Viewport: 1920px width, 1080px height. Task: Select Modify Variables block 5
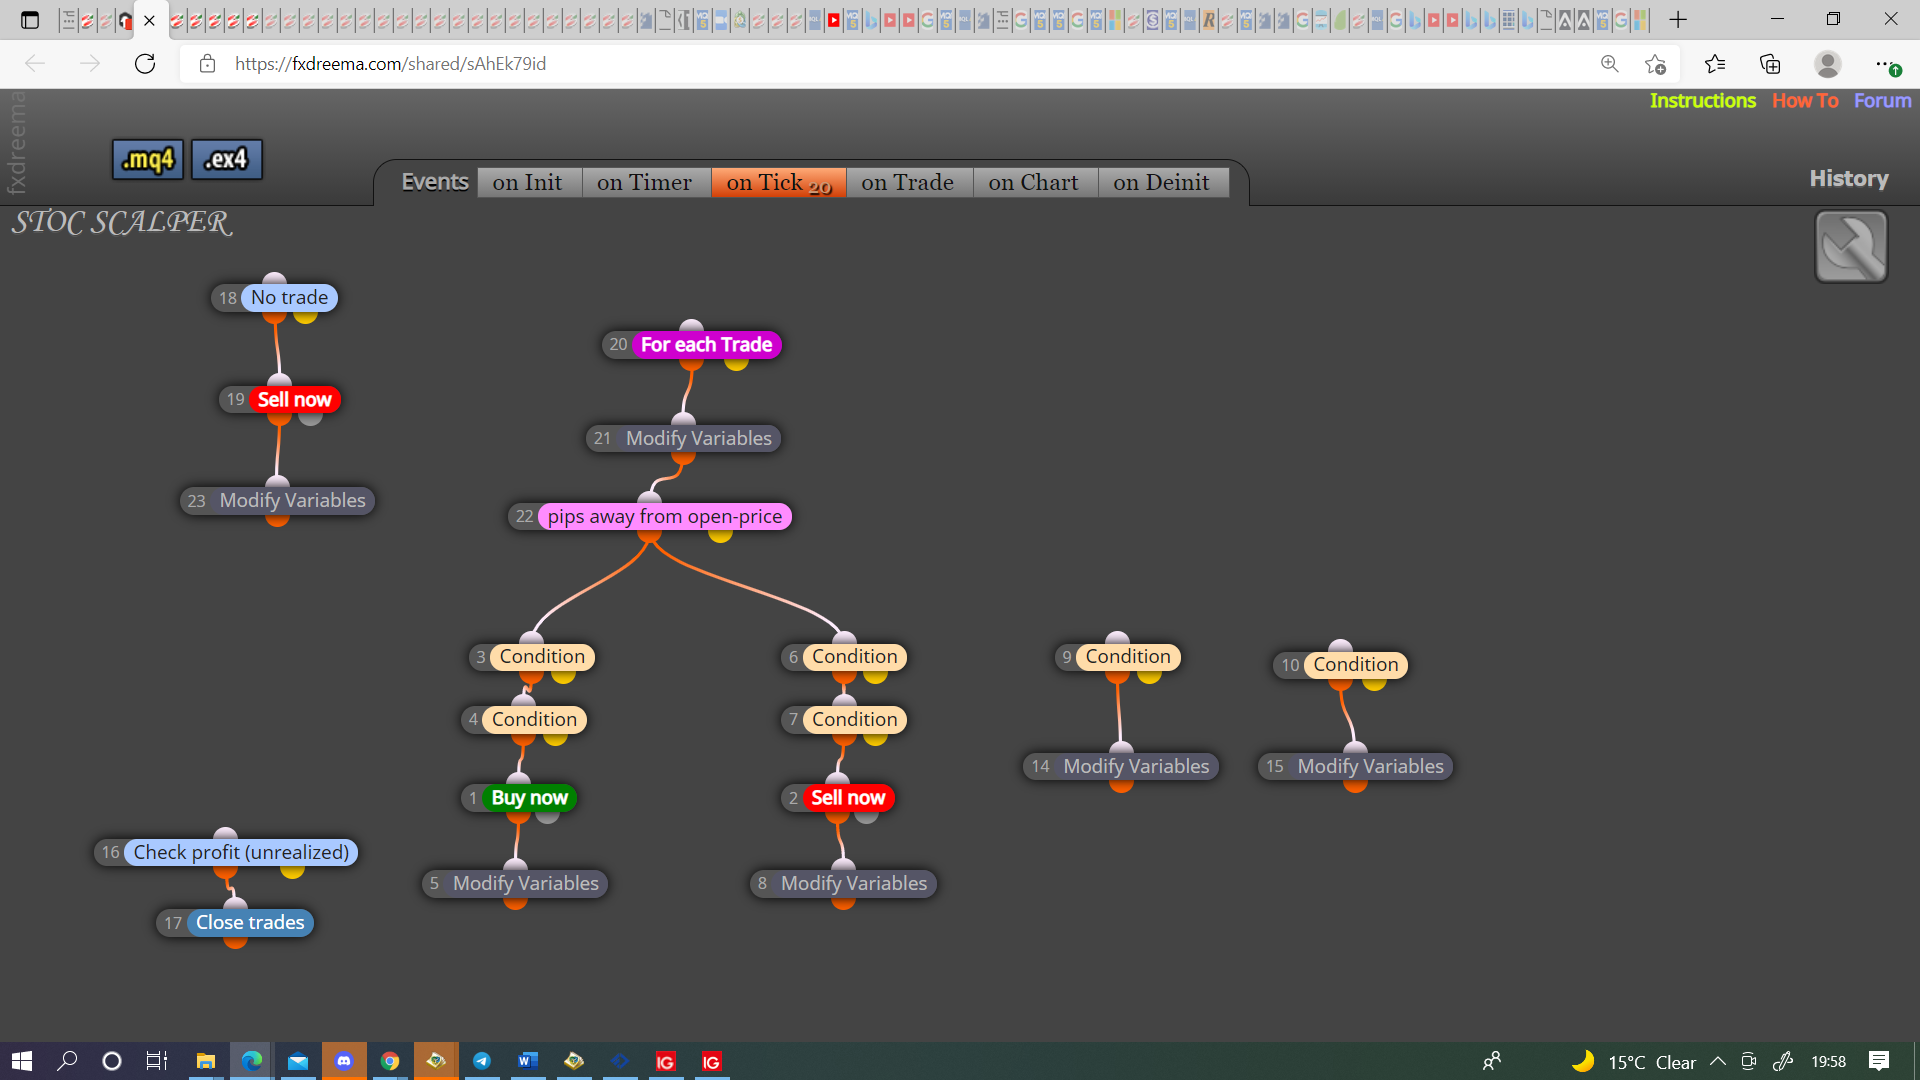click(x=515, y=884)
